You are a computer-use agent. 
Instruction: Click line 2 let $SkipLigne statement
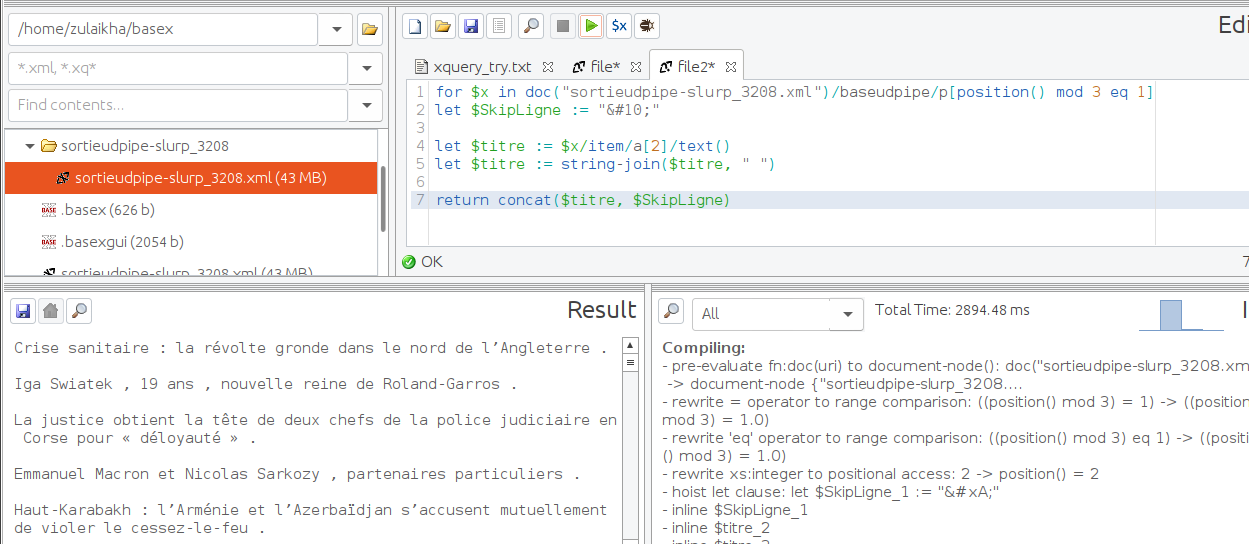[548, 110]
